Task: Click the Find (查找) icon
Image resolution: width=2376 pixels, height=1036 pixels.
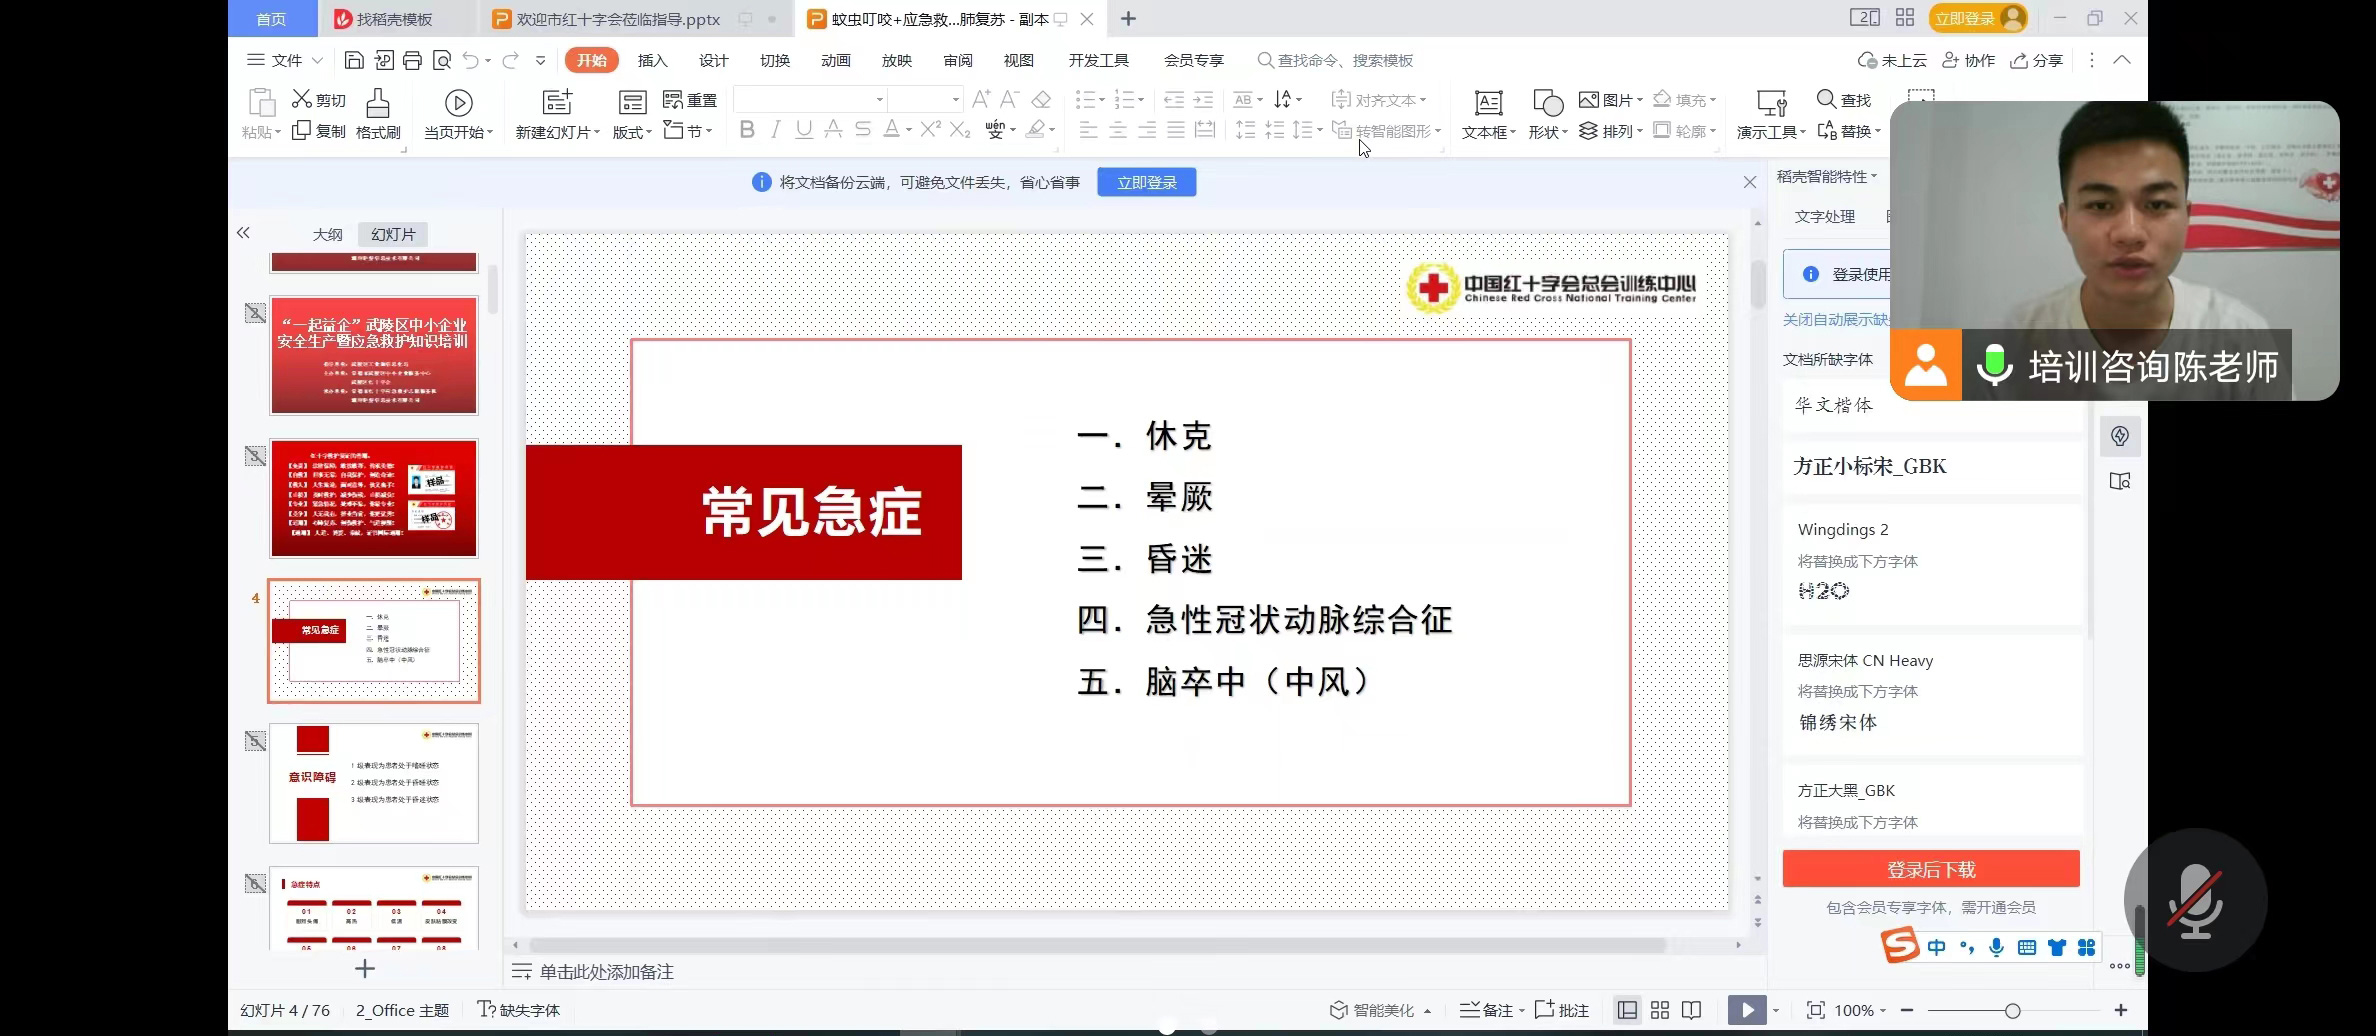Action: pos(1826,99)
